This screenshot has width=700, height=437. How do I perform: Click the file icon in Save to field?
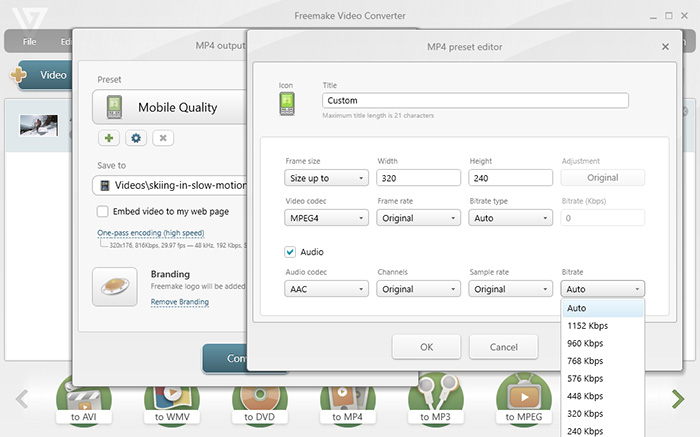click(105, 185)
